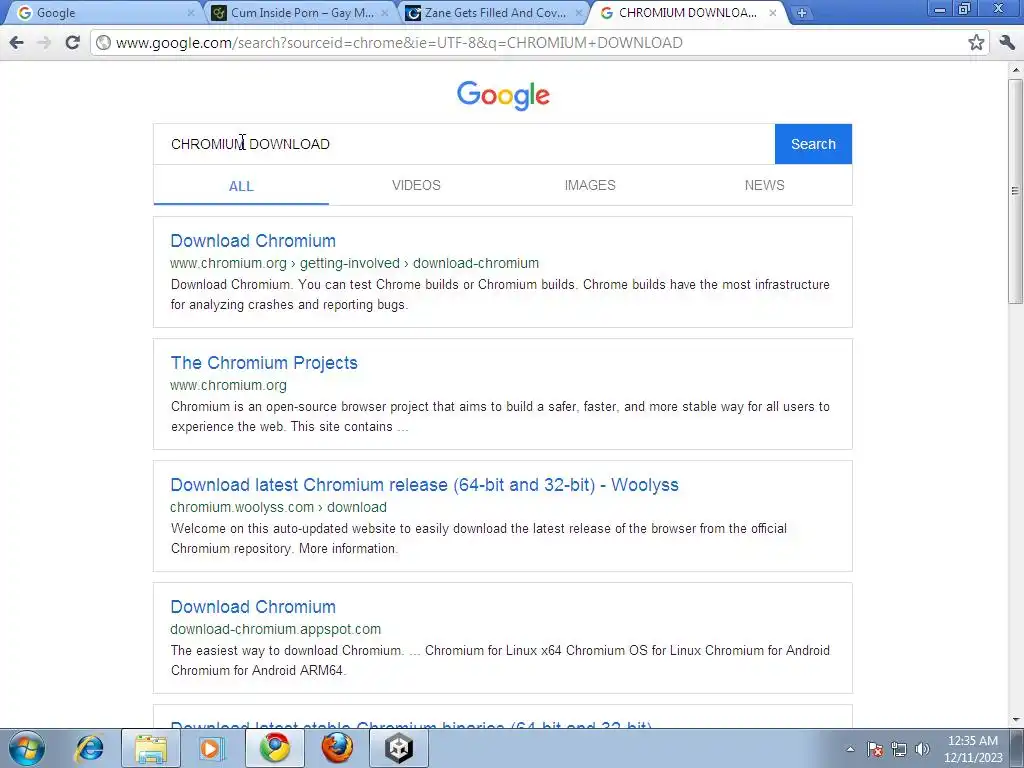Open the network tray icon
Image resolution: width=1024 pixels, height=768 pixels.
[x=899, y=749]
